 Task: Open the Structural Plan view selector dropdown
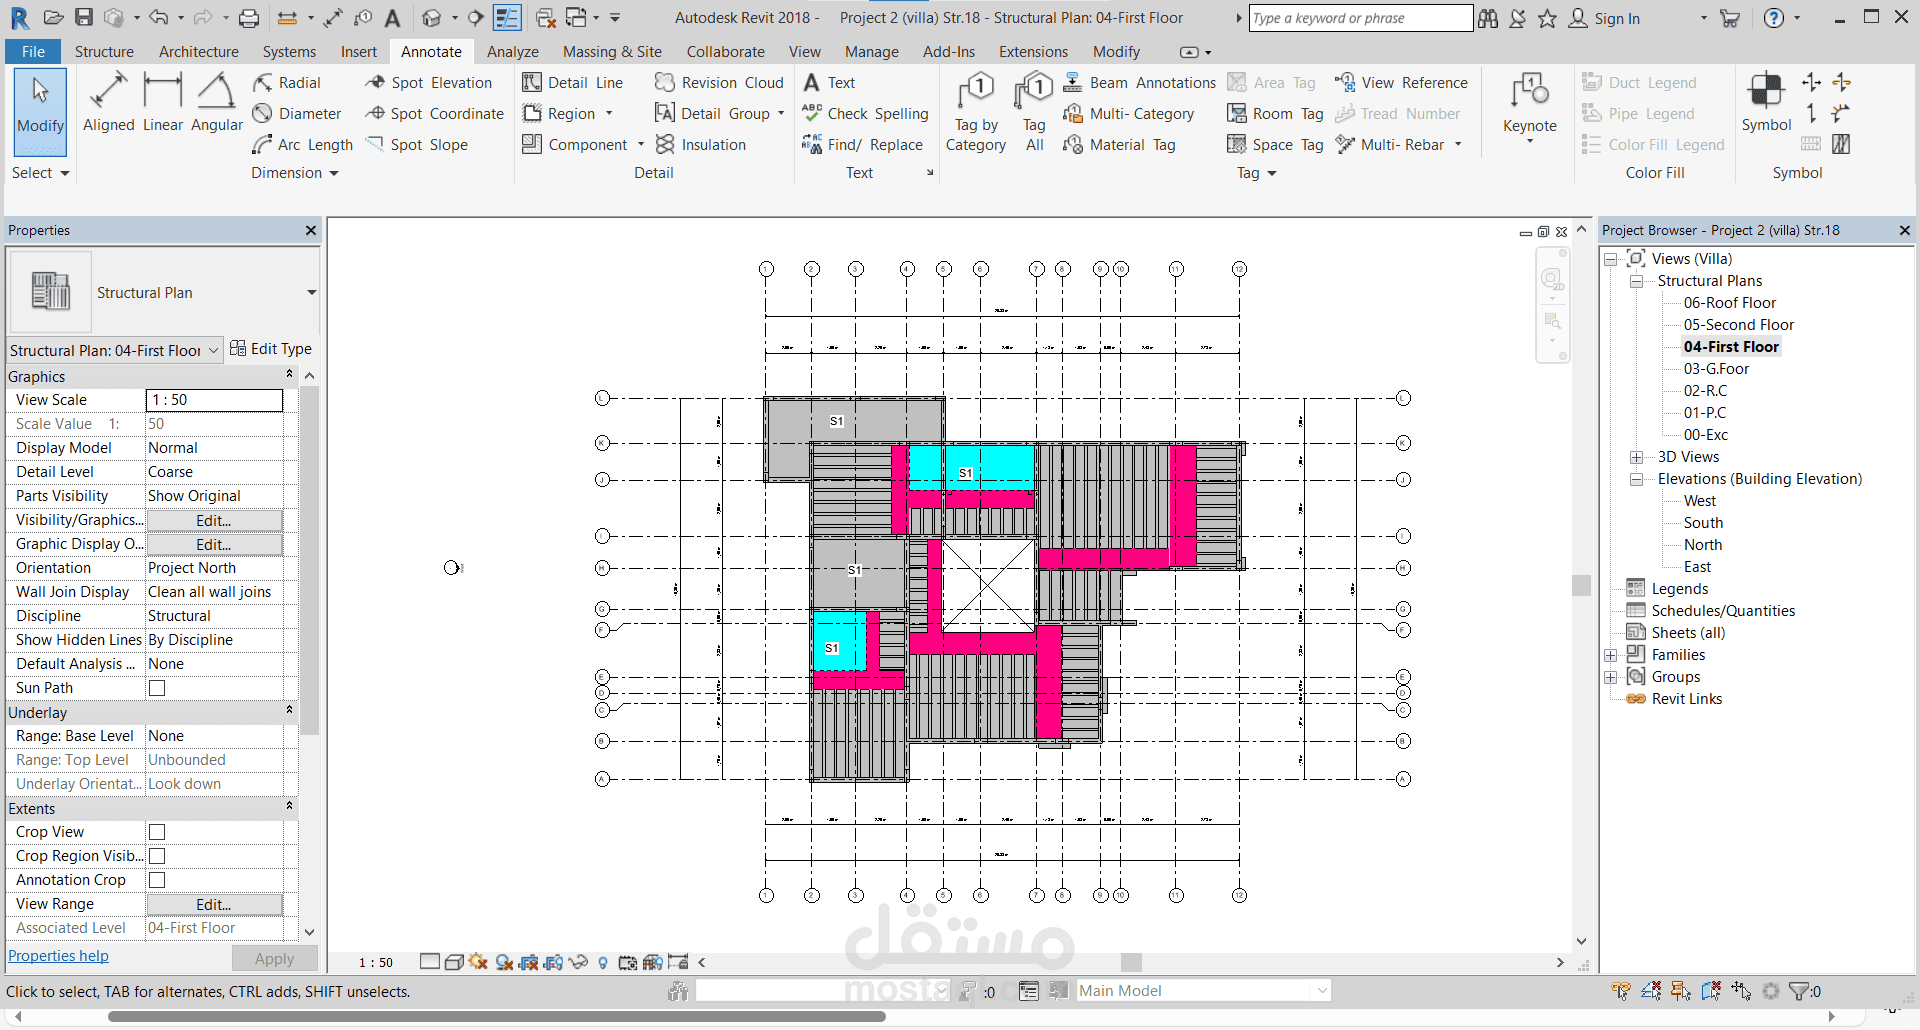click(x=114, y=350)
